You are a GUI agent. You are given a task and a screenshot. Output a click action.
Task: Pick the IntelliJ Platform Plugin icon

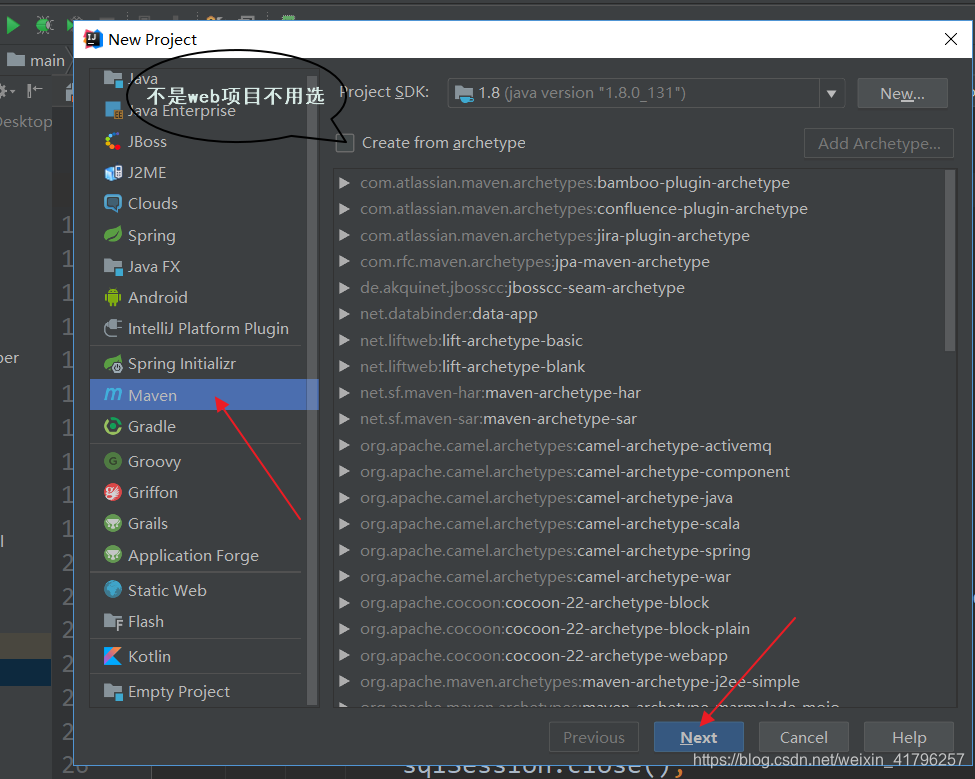(x=113, y=328)
